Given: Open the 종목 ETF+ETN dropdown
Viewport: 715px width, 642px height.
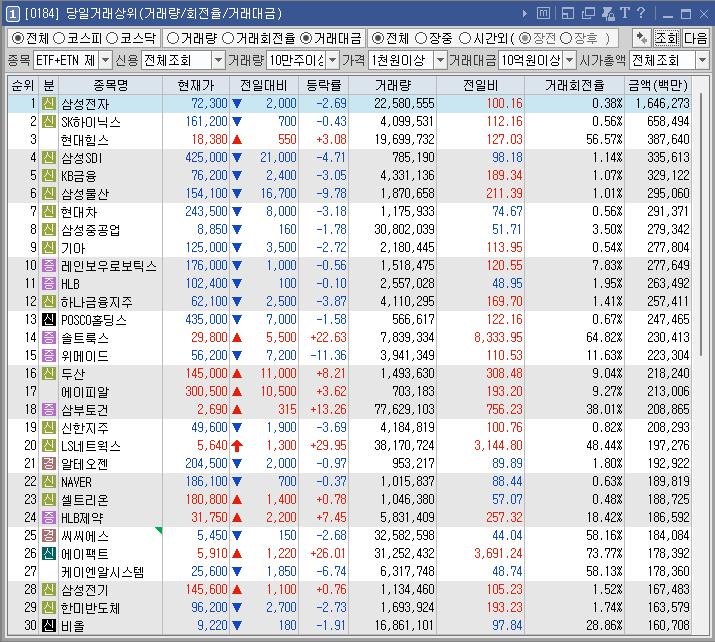Looking at the screenshot, I should click(105, 60).
